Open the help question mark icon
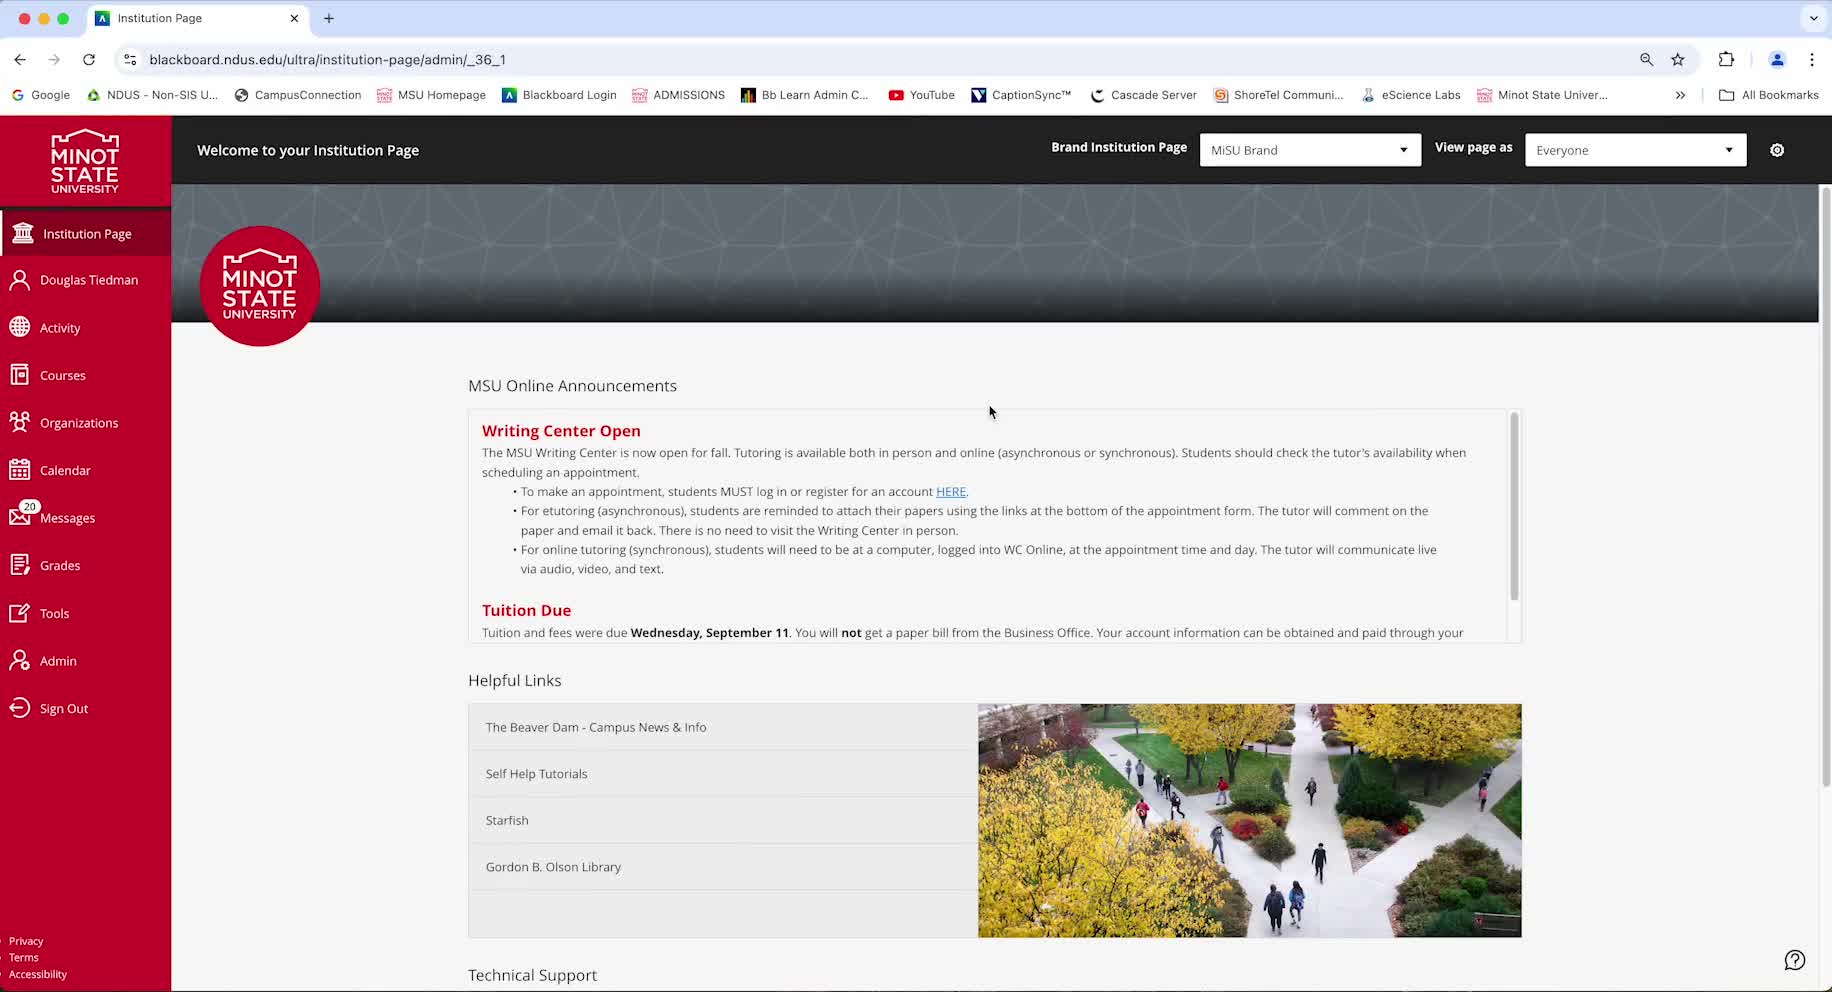This screenshot has width=1832, height=992. (1795, 960)
